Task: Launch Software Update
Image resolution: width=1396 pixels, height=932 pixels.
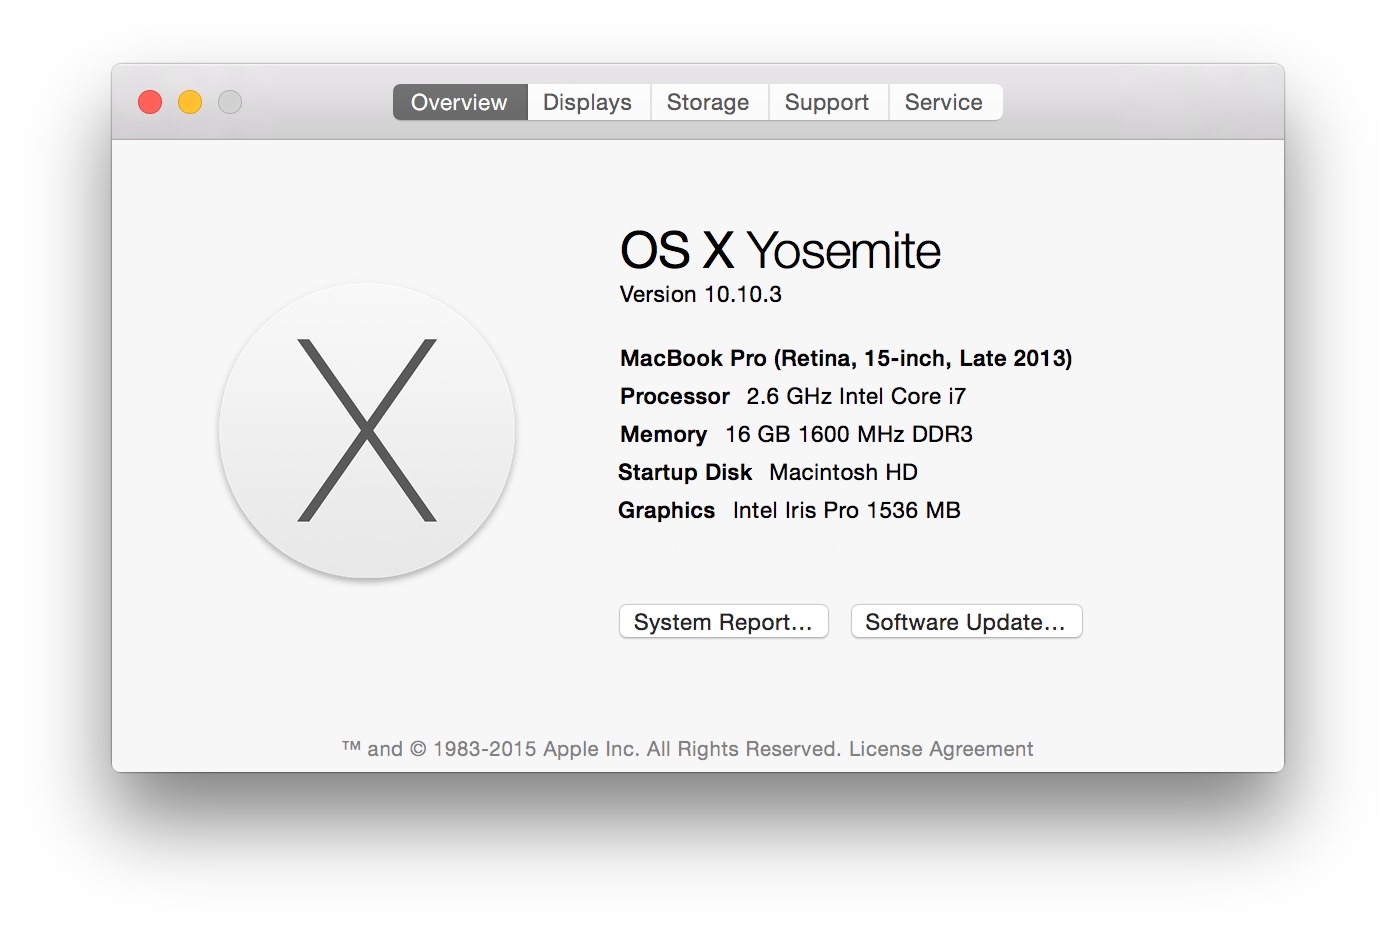Action: (x=966, y=621)
